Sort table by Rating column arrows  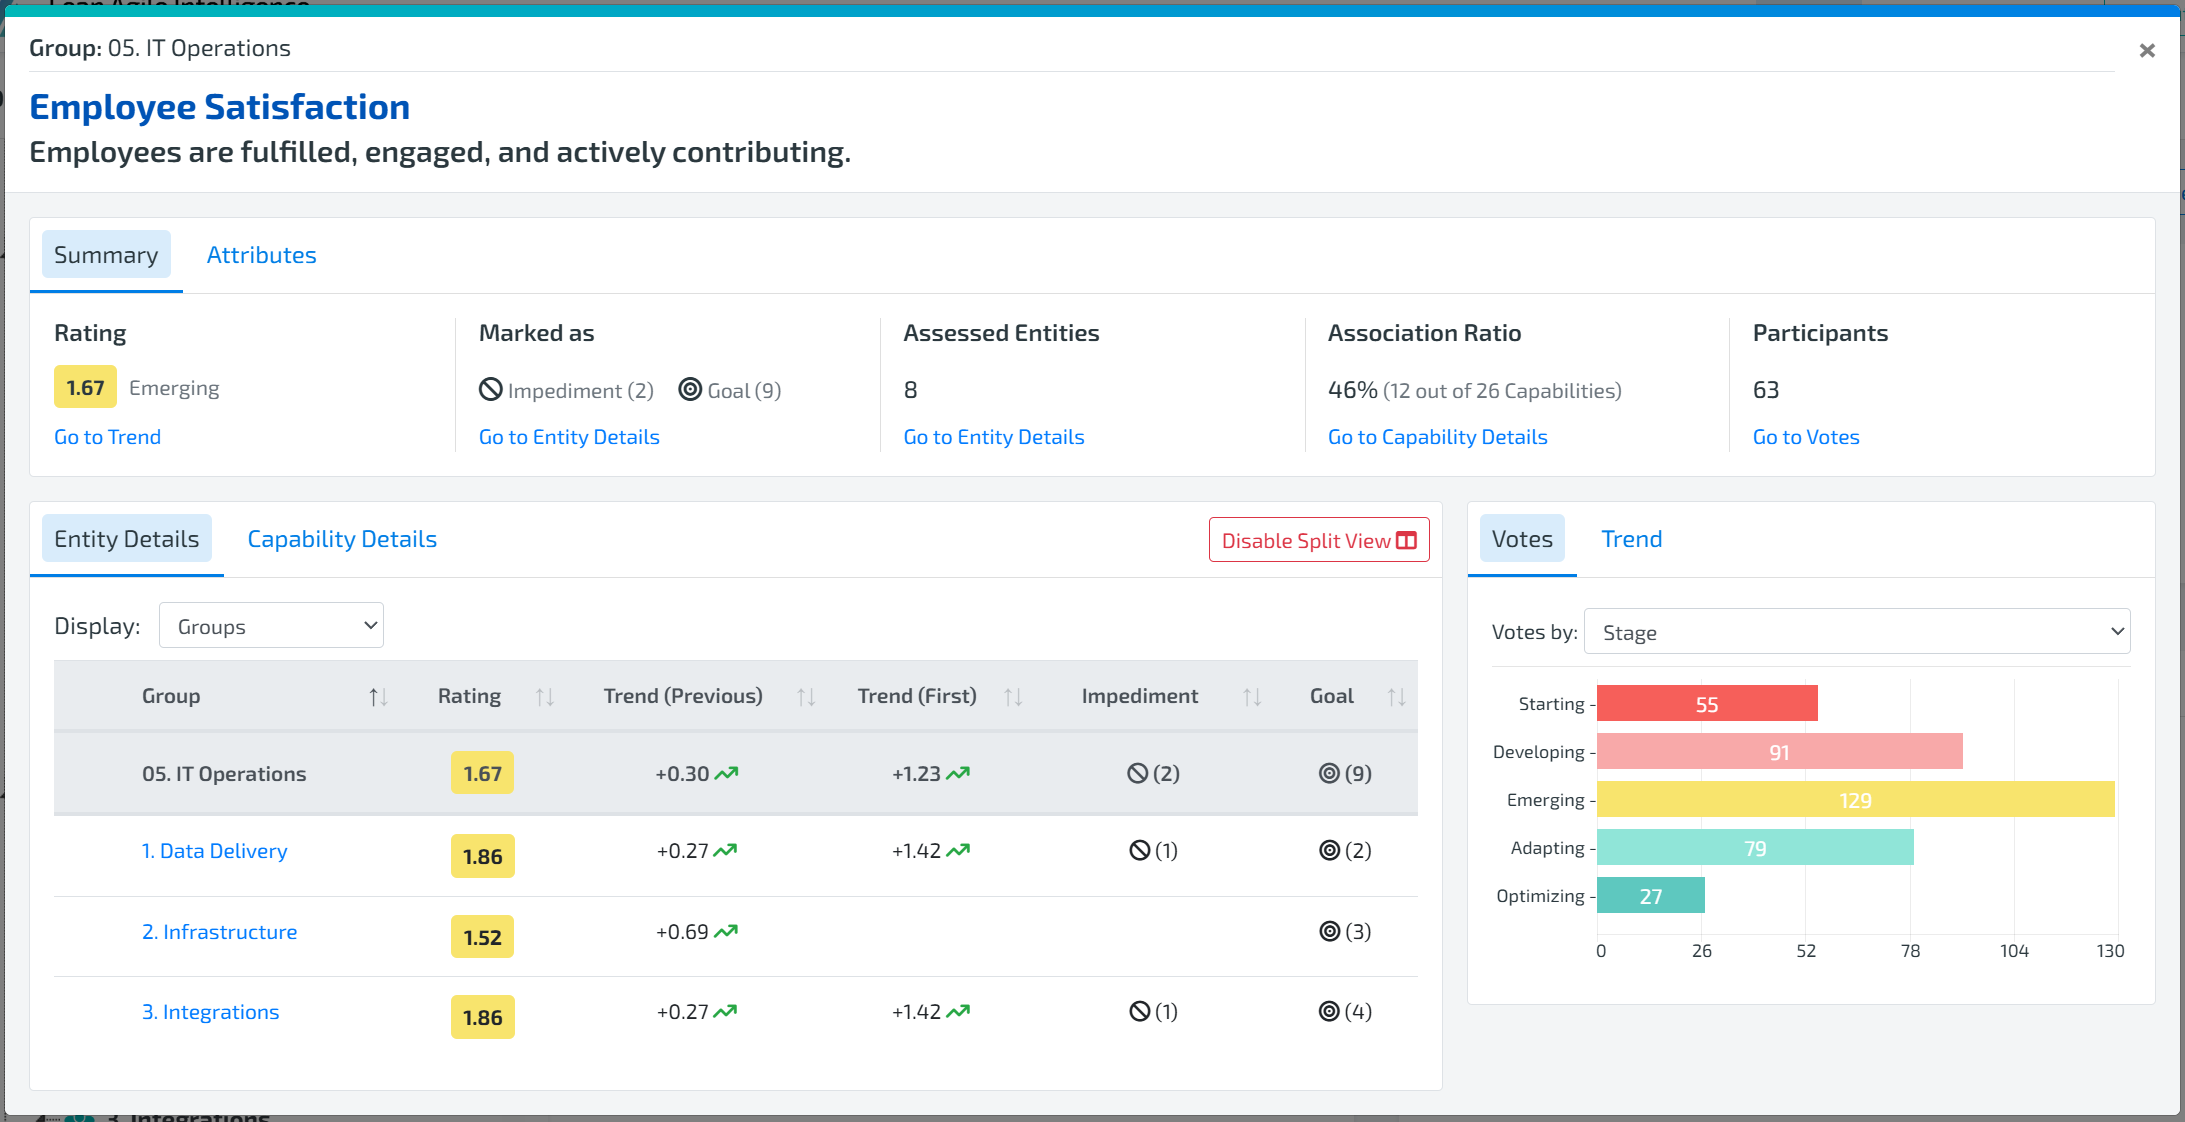[545, 697]
